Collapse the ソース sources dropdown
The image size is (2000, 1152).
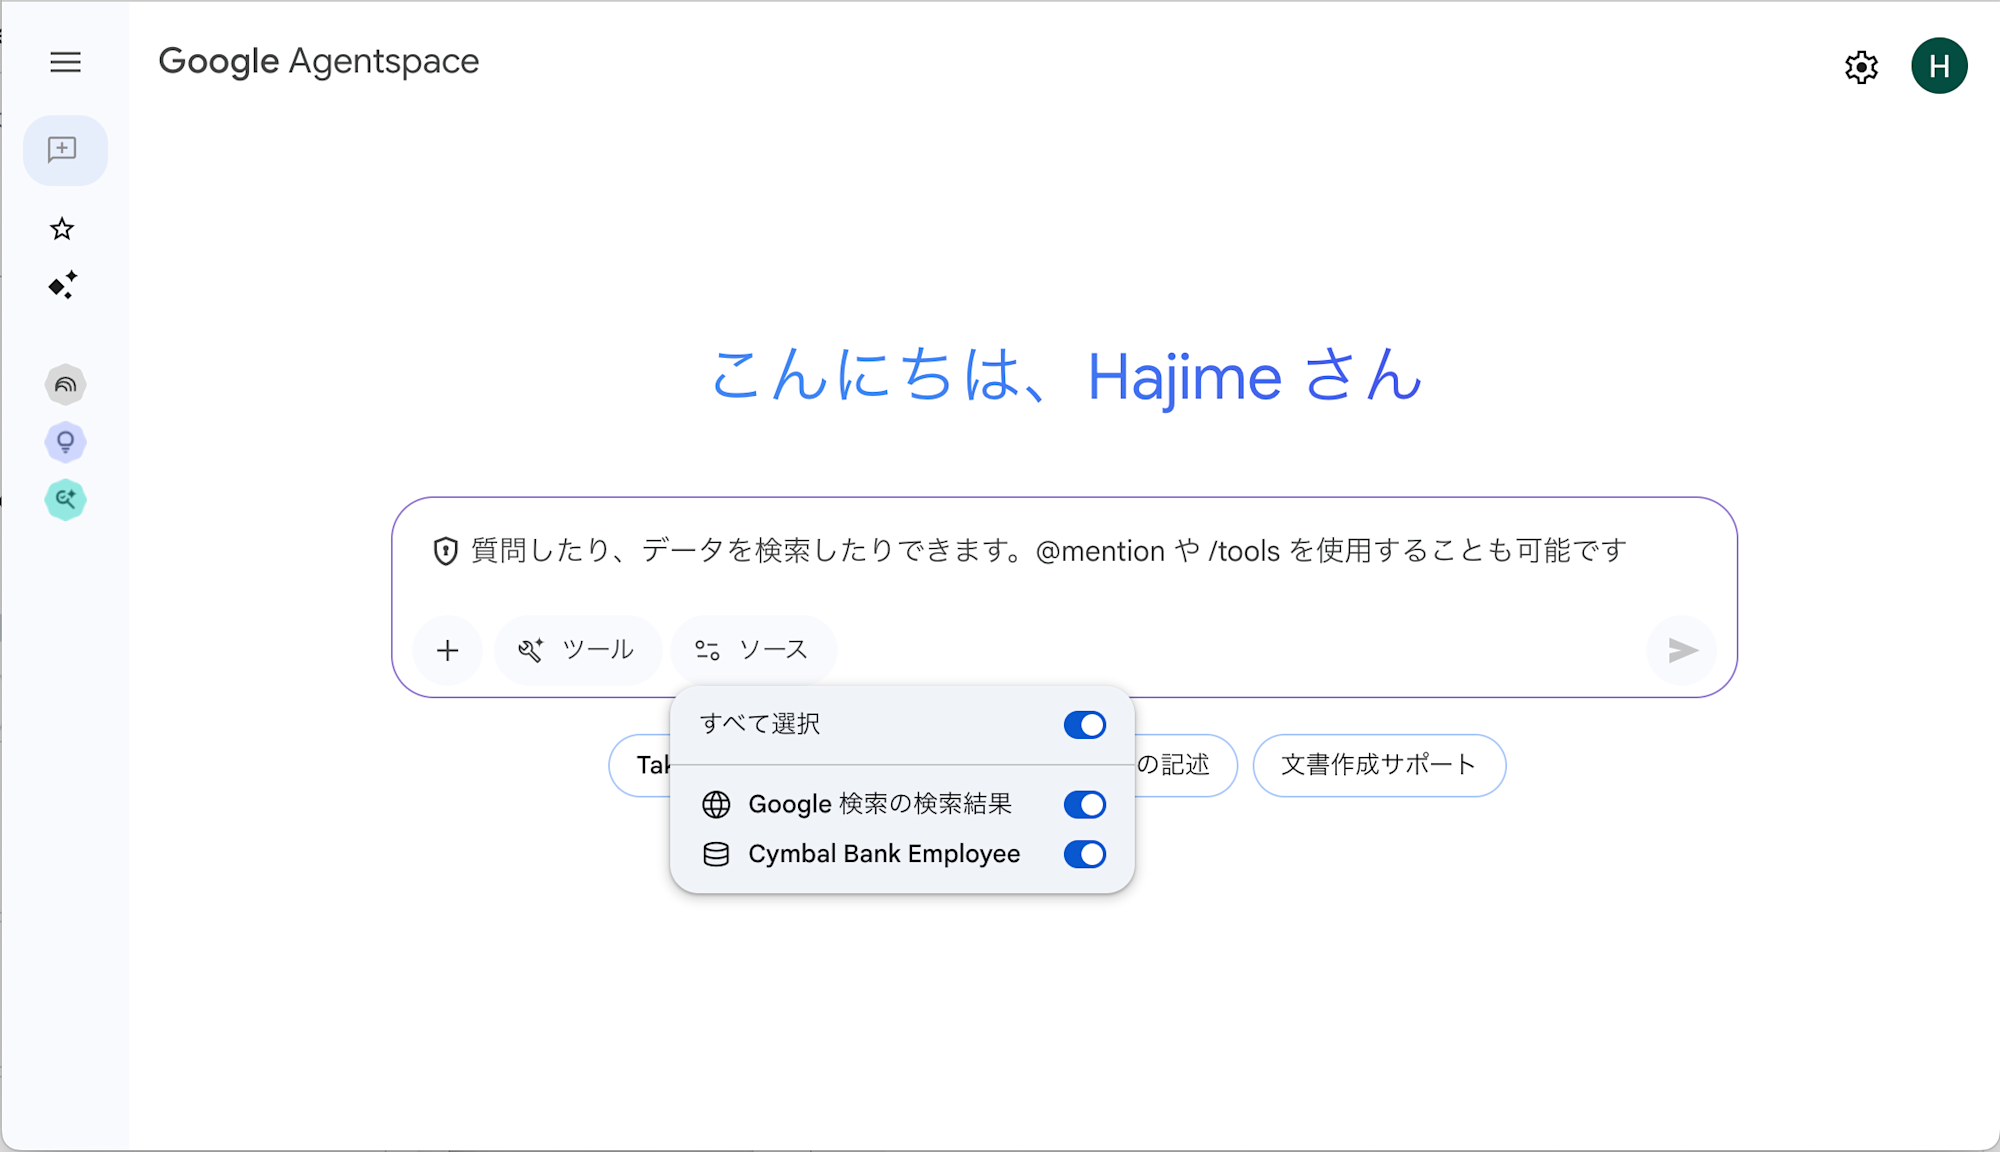pos(754,650)
